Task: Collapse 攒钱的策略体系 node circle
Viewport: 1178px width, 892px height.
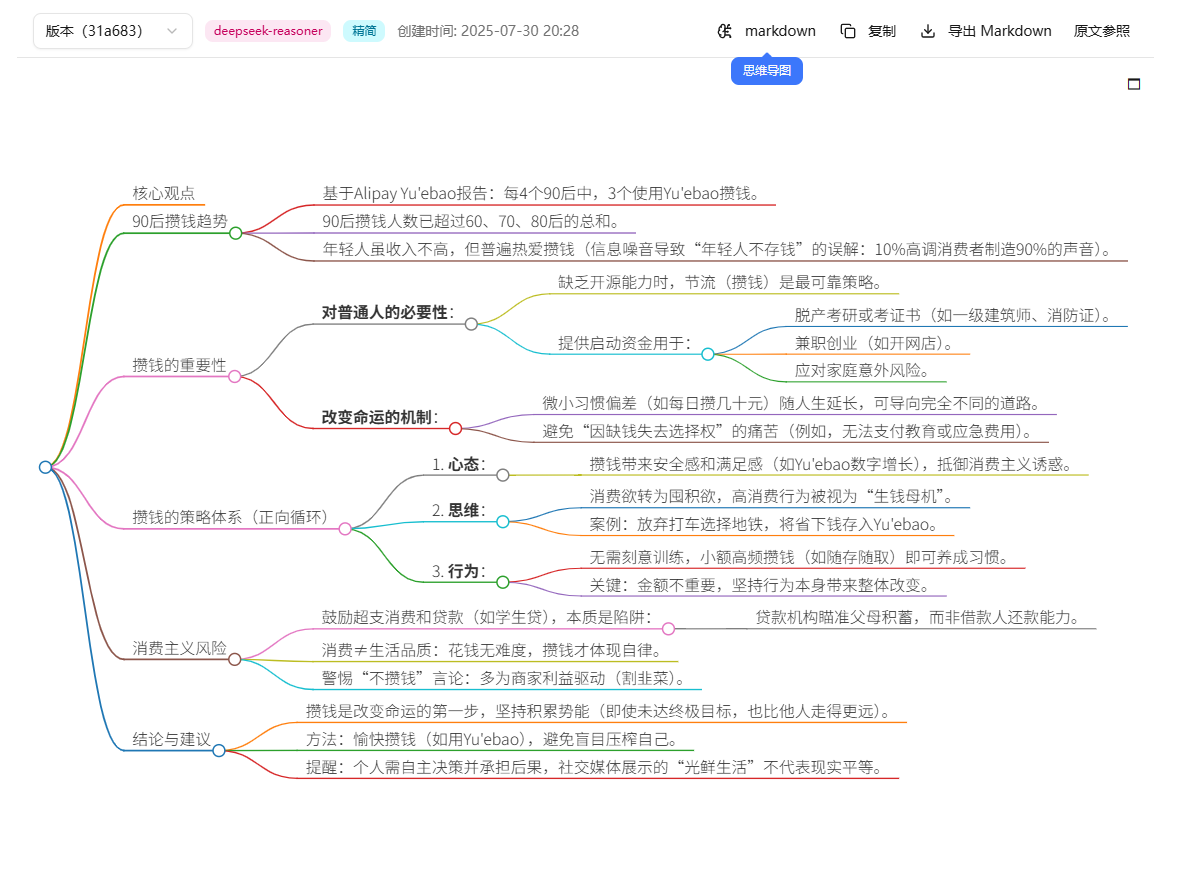Action: tap(345, 529)
